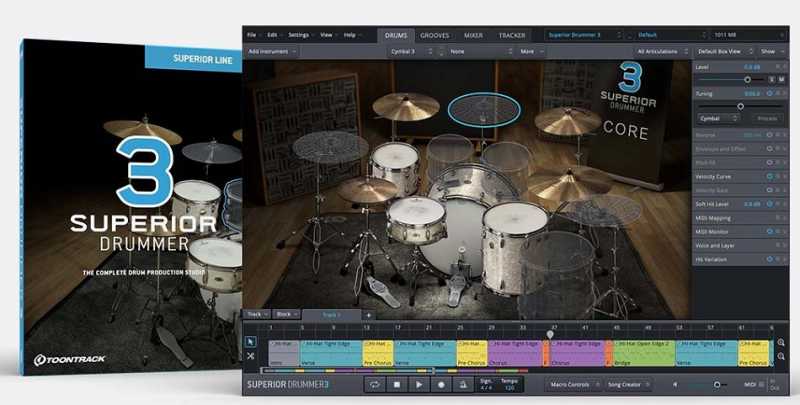Open the Move dropdown
Image resolution: width=800 pixels, height=405 pixels.
(x=532, y=52)
